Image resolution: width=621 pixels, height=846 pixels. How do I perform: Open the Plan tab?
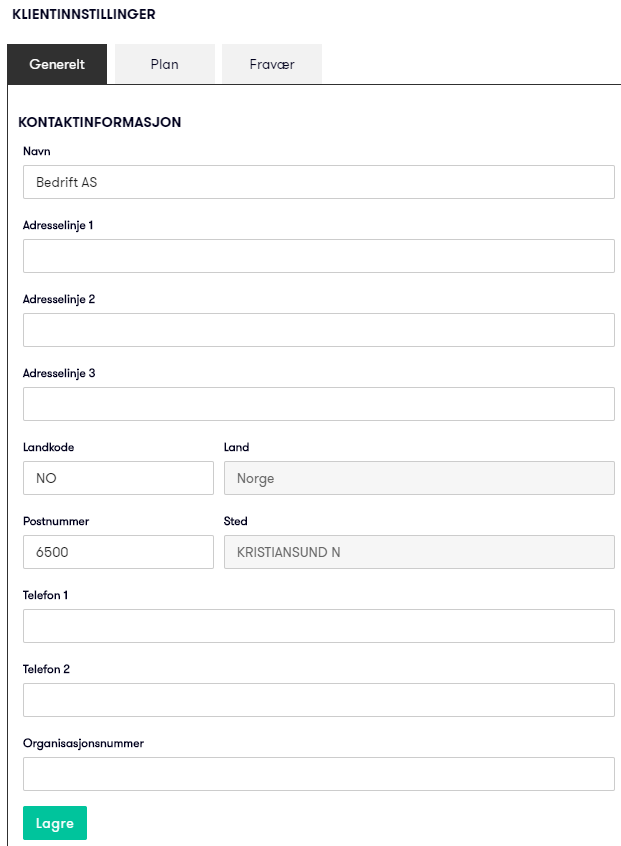pos(165,64)
